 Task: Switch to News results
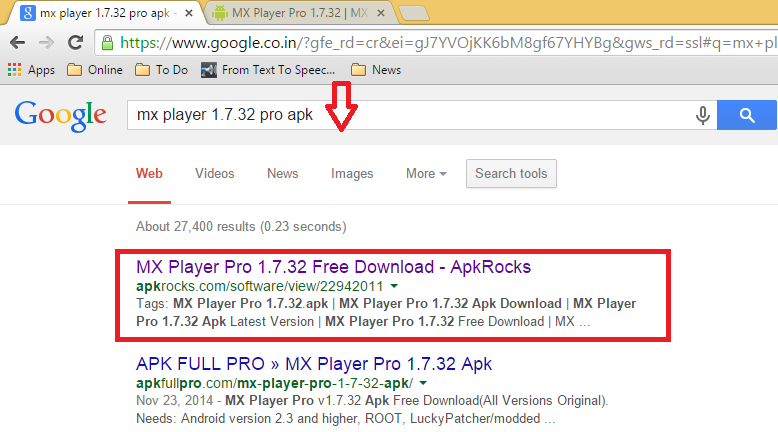coord(282,174)
